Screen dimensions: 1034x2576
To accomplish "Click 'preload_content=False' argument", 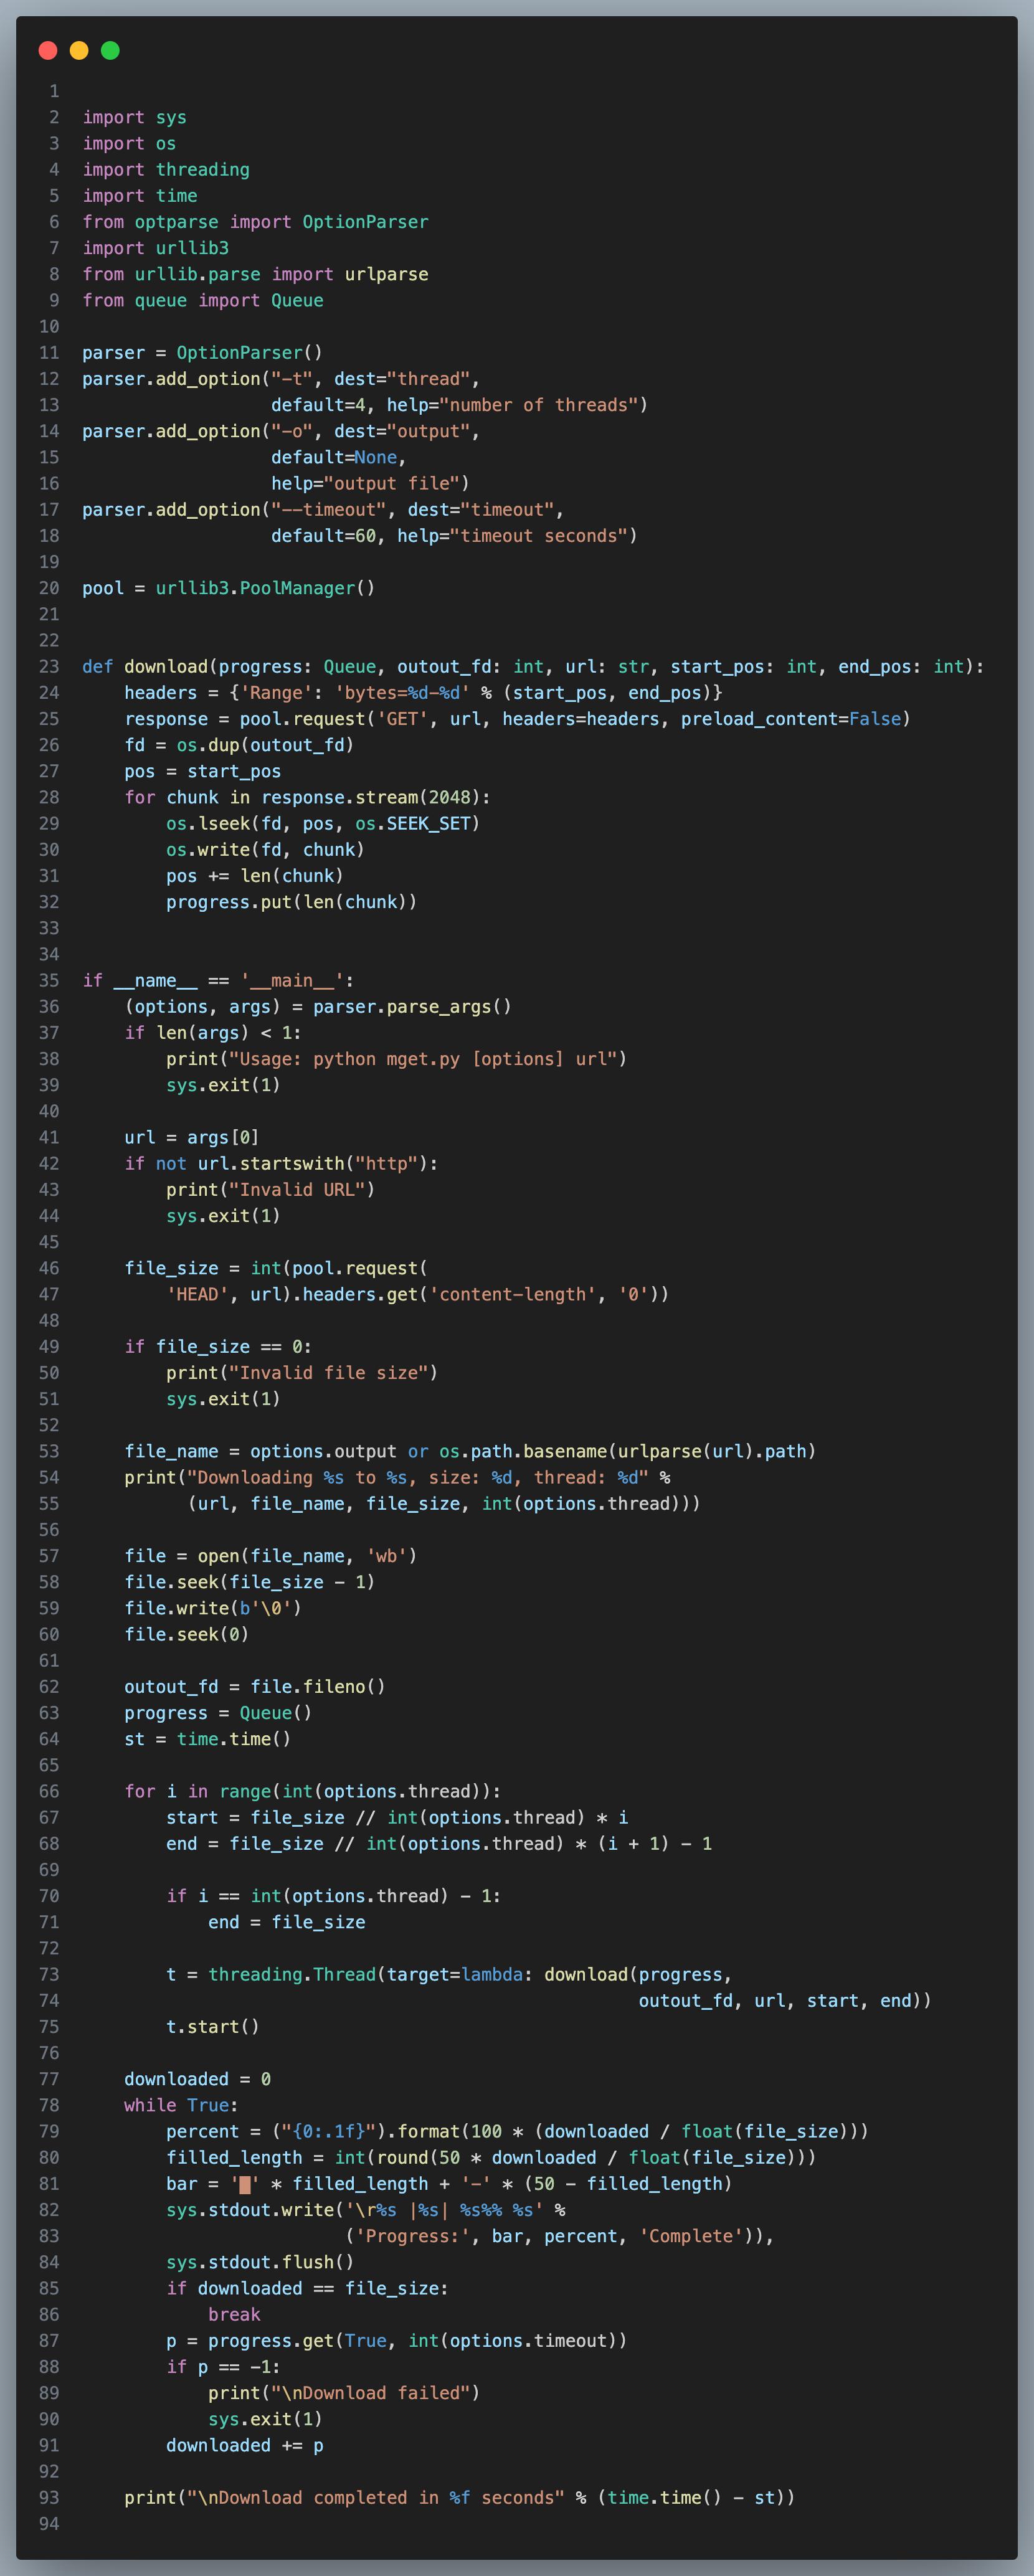I will coord(790,719).
